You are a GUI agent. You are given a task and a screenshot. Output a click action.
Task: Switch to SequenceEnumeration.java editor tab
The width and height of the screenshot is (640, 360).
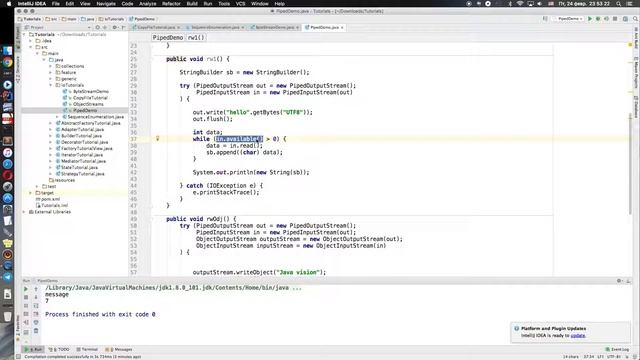(x=215, y=27)
